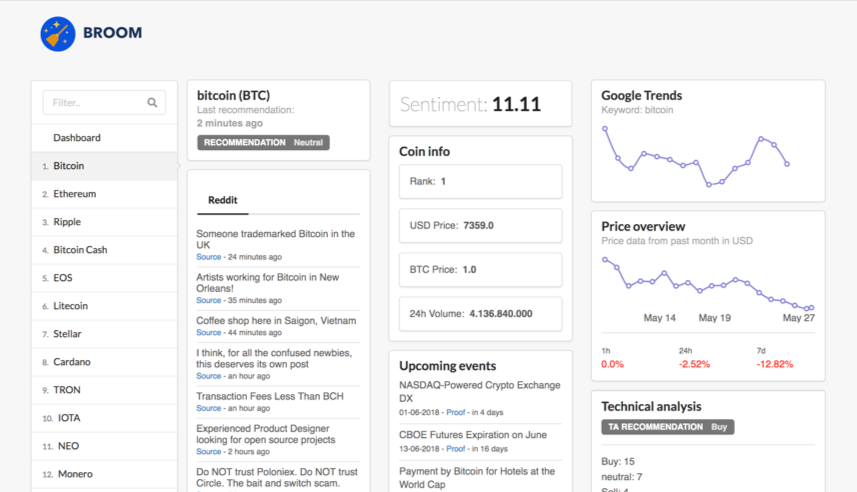Select TRON in the coin list

[104, 390]
